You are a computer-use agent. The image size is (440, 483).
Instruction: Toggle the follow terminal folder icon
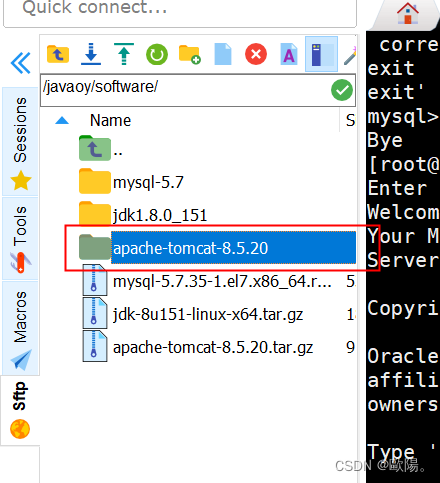(x=321, y=54)
